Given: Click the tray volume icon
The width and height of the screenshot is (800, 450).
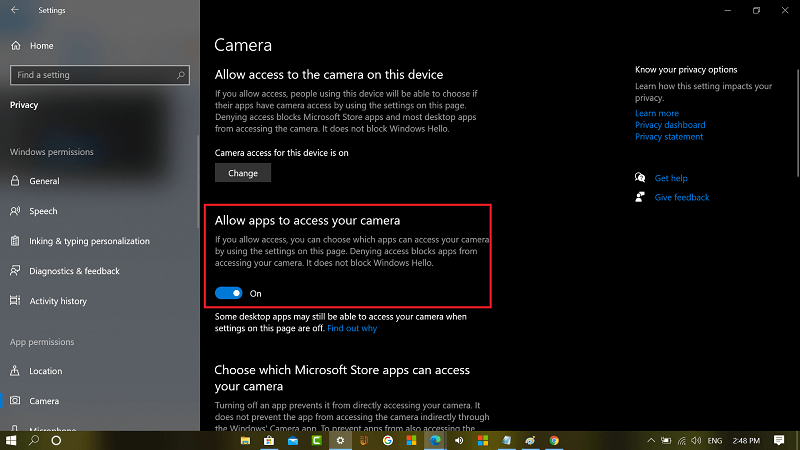Looking at the screenshot, I should [x=696, y=440].
